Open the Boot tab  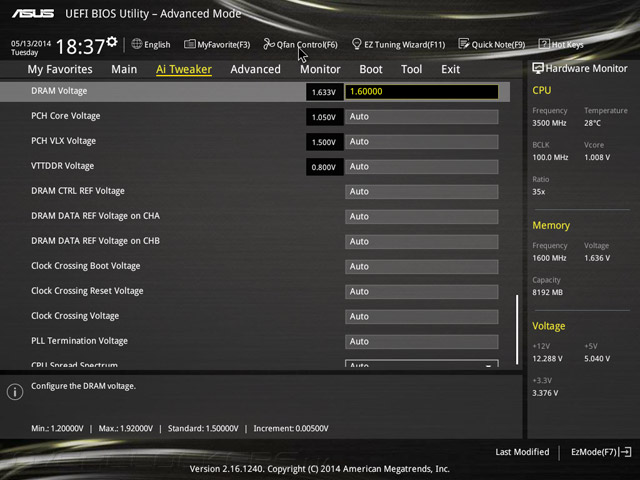(371, 69)
